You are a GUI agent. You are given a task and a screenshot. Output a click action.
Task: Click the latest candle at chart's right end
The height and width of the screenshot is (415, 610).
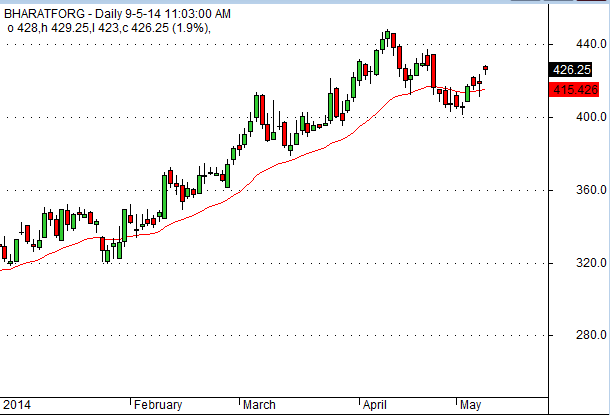coord(485,68)
